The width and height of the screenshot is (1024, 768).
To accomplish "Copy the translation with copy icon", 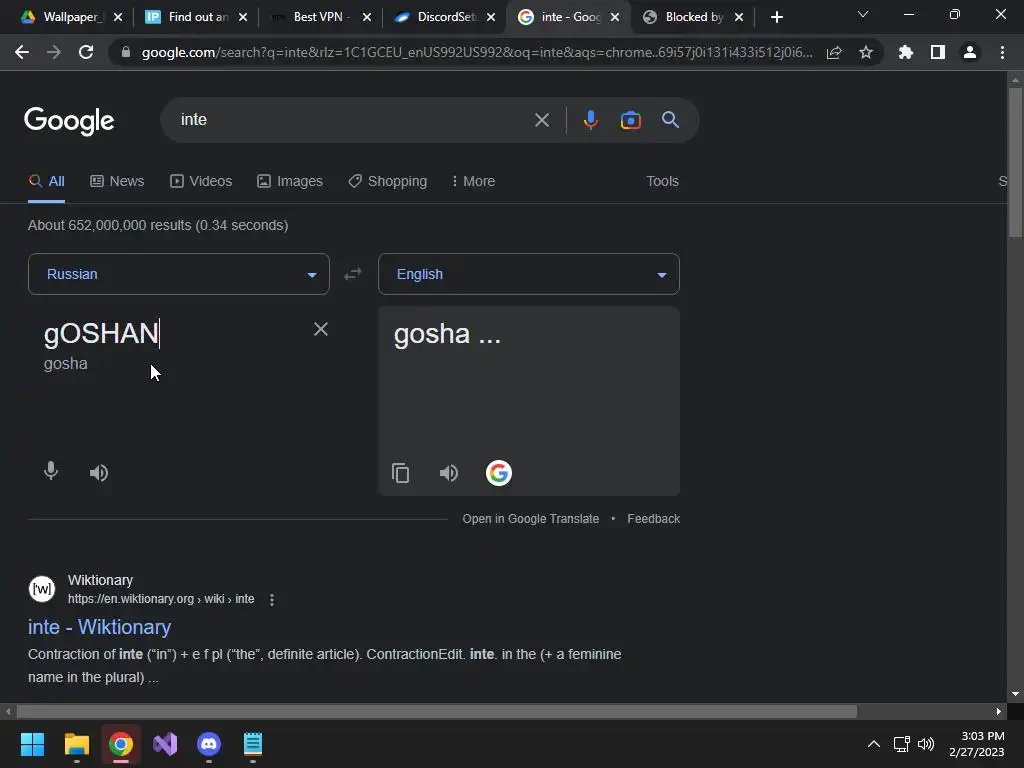I will pos(400,473).
